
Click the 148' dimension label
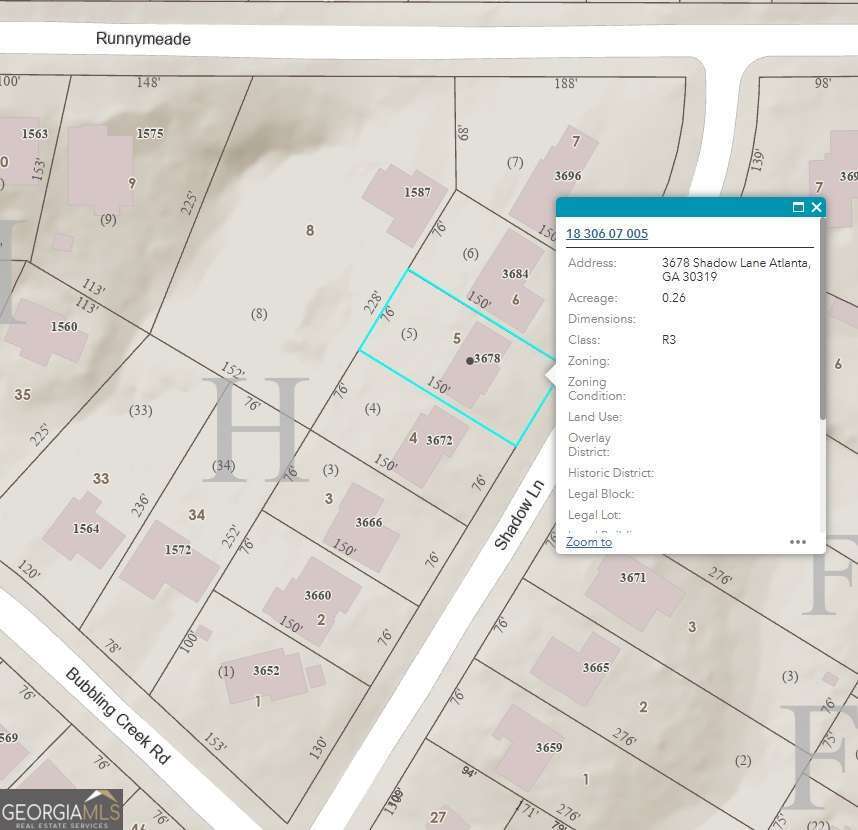pos(148,82)
